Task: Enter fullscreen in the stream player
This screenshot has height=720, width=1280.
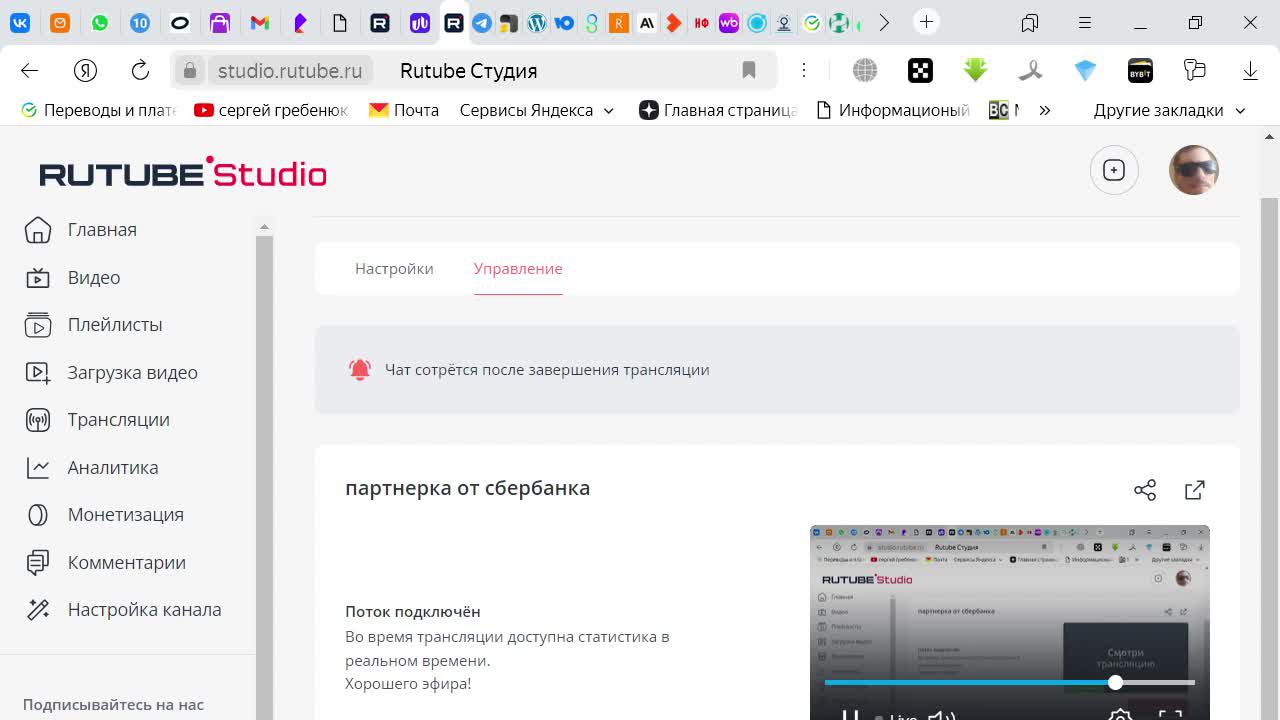Action: (x=1170, y=715)
